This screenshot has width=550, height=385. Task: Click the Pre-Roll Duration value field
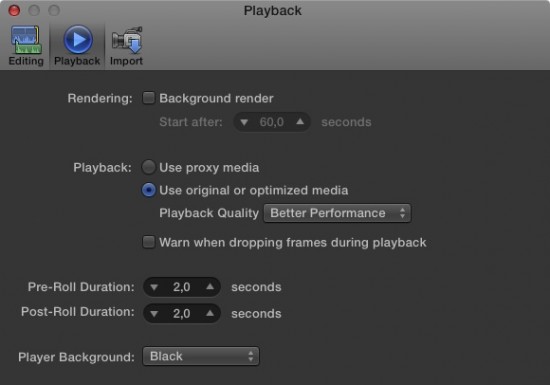pyautogui.click(x=182, y=287)
